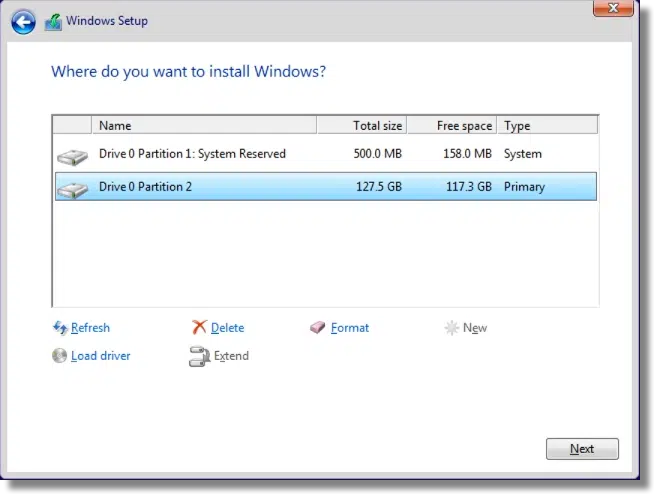Click the red X Delete icon
The image size is (654, 494).
(199, 328)
